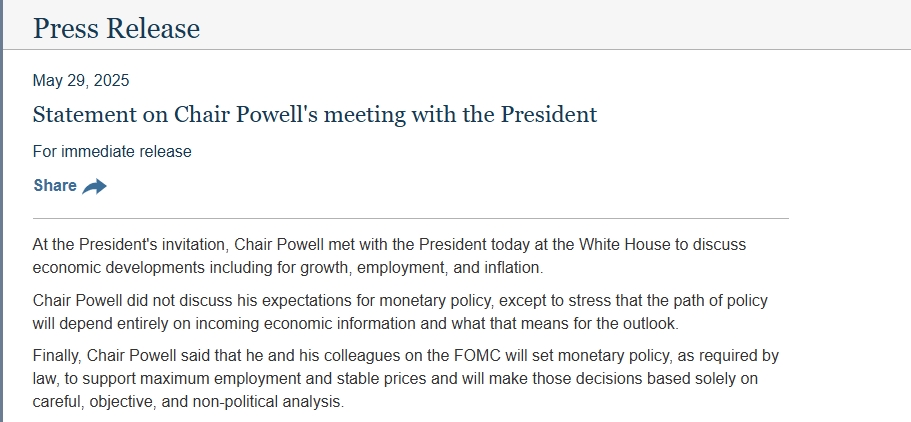Select the statement title about Chair Powell's meeting

point(314,114)
